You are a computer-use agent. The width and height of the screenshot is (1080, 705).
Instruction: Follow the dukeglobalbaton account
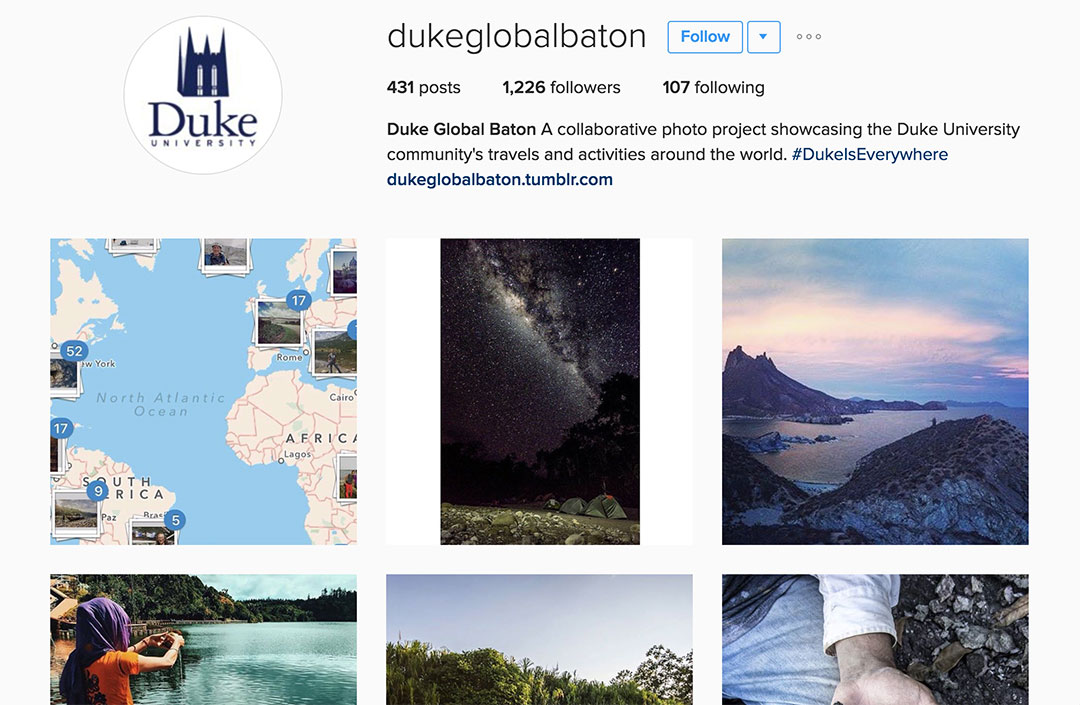[705, 36]
